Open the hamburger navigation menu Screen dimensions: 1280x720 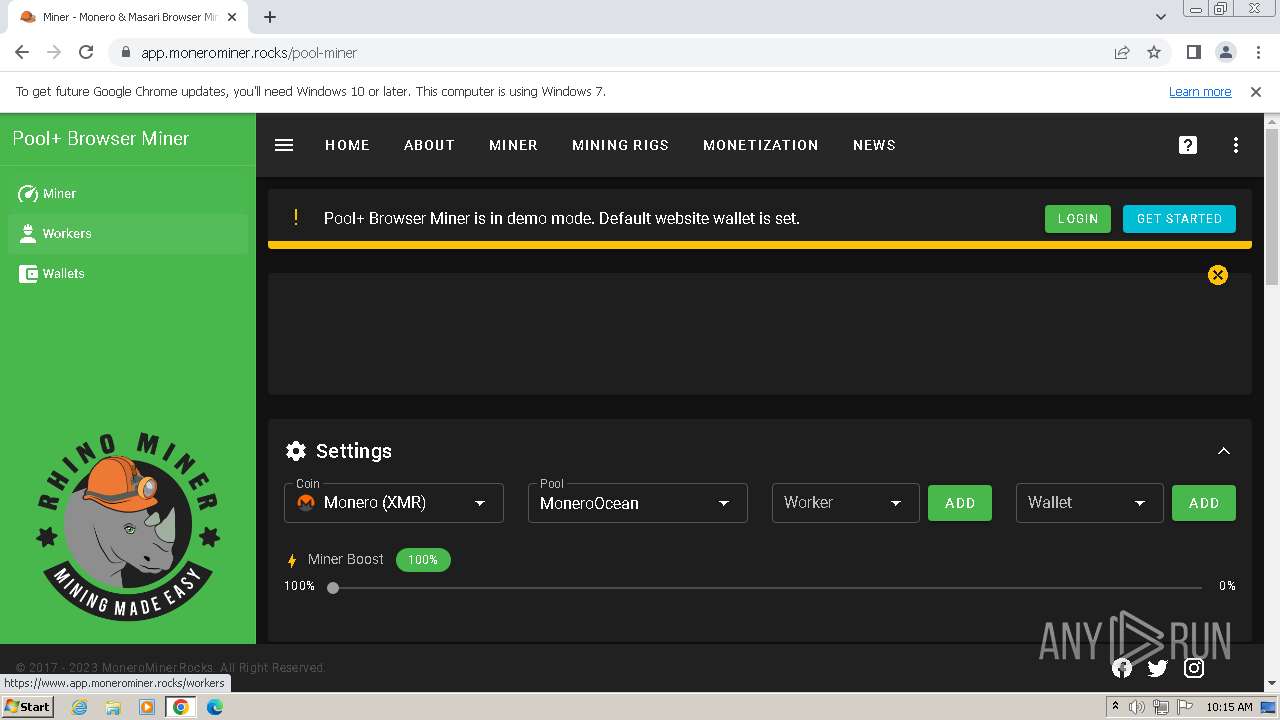pos(284,145)
